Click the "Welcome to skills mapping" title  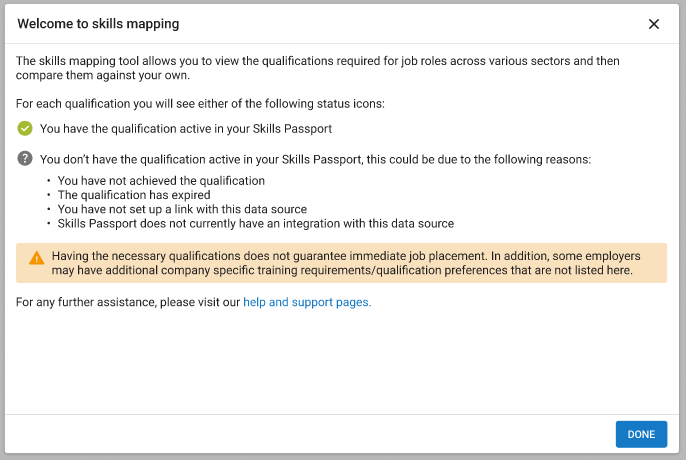coord(99,24)
